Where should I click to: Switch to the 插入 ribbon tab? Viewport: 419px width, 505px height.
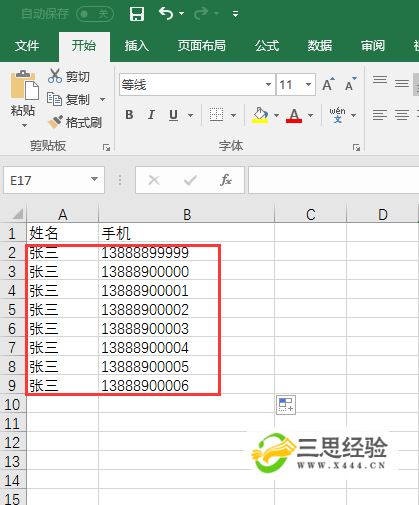tap(137, 46)
